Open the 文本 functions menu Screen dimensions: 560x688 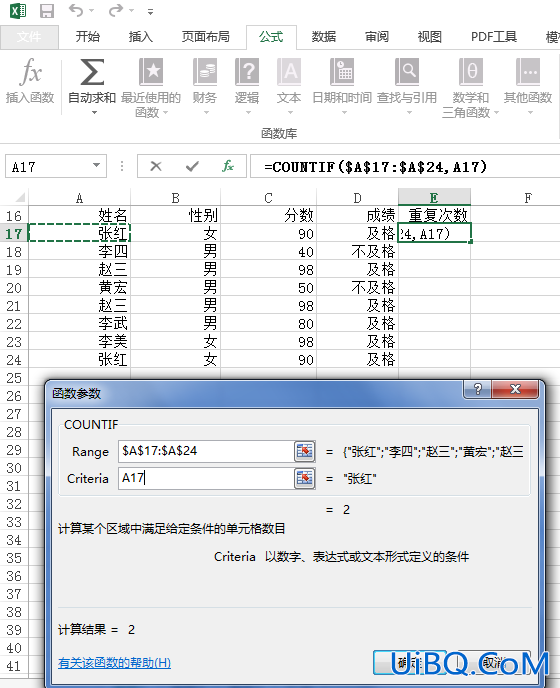(x=289, y=86)
